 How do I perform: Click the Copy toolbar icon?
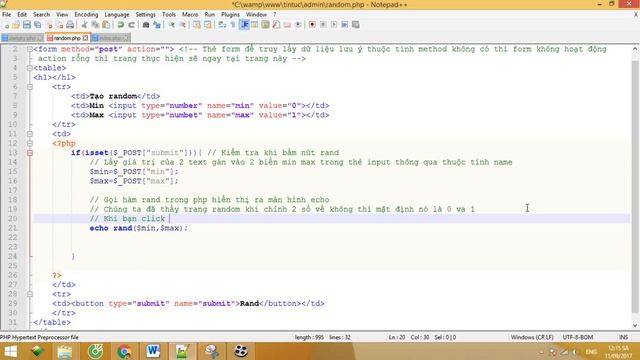95,25
